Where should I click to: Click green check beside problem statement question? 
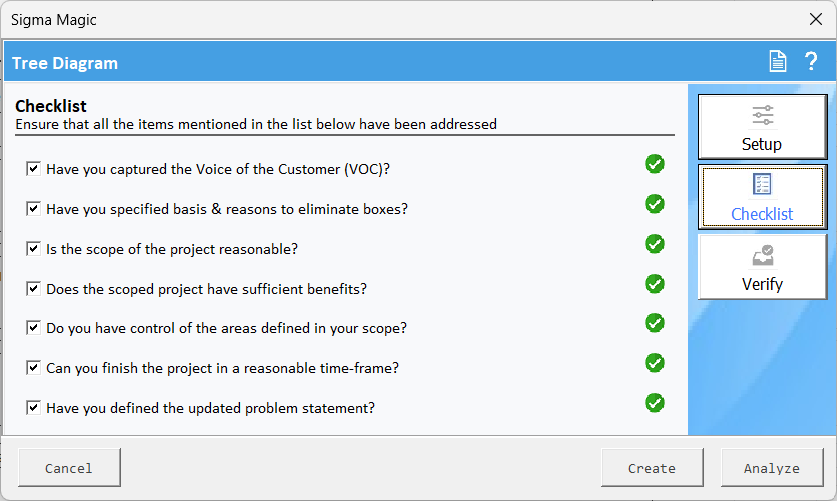tap(654, 403)
